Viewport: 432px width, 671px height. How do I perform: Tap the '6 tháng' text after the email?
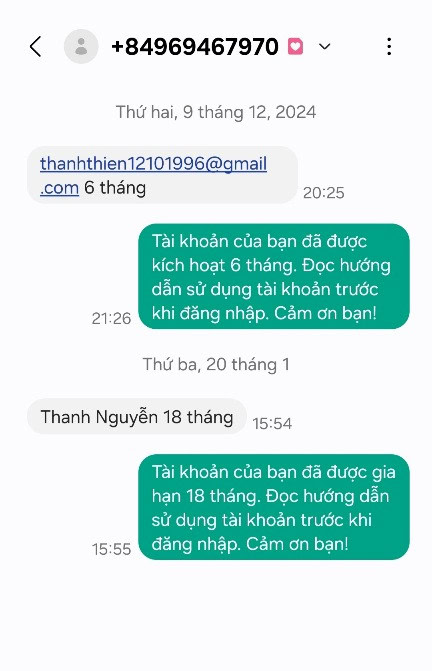(x=115, y=188)
